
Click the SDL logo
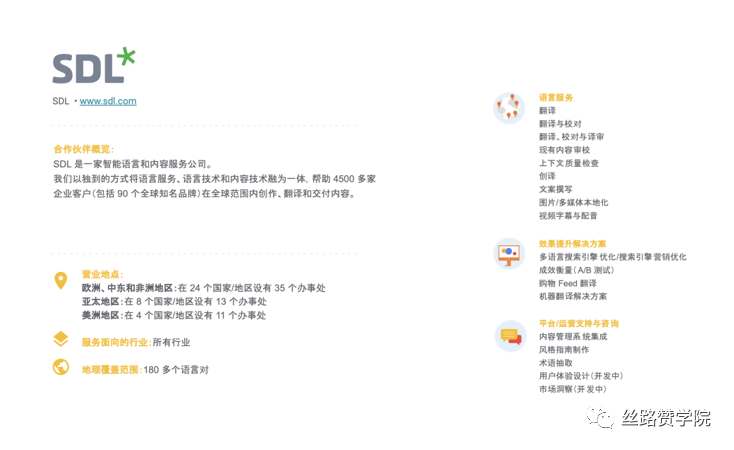tap(93, 65)
